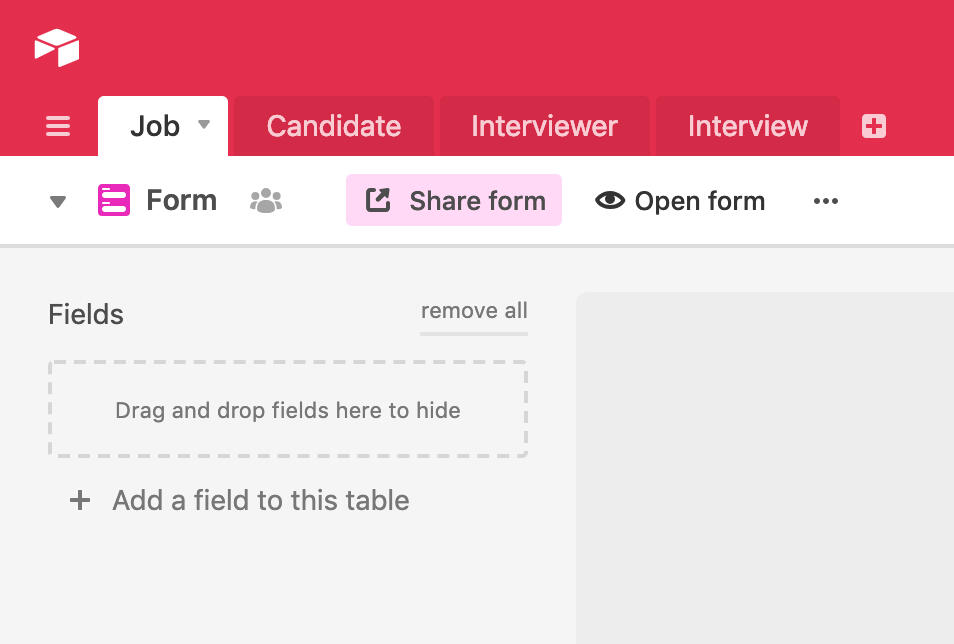Switch to the Interviewer tab
Screen dimensions: 954x644
[544, 126]
